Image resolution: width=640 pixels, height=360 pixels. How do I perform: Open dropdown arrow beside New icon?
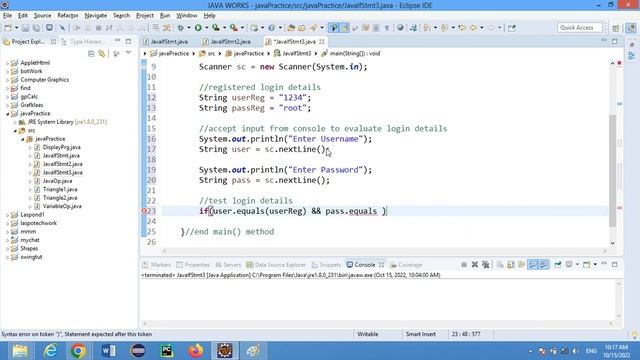coord(16,28)
